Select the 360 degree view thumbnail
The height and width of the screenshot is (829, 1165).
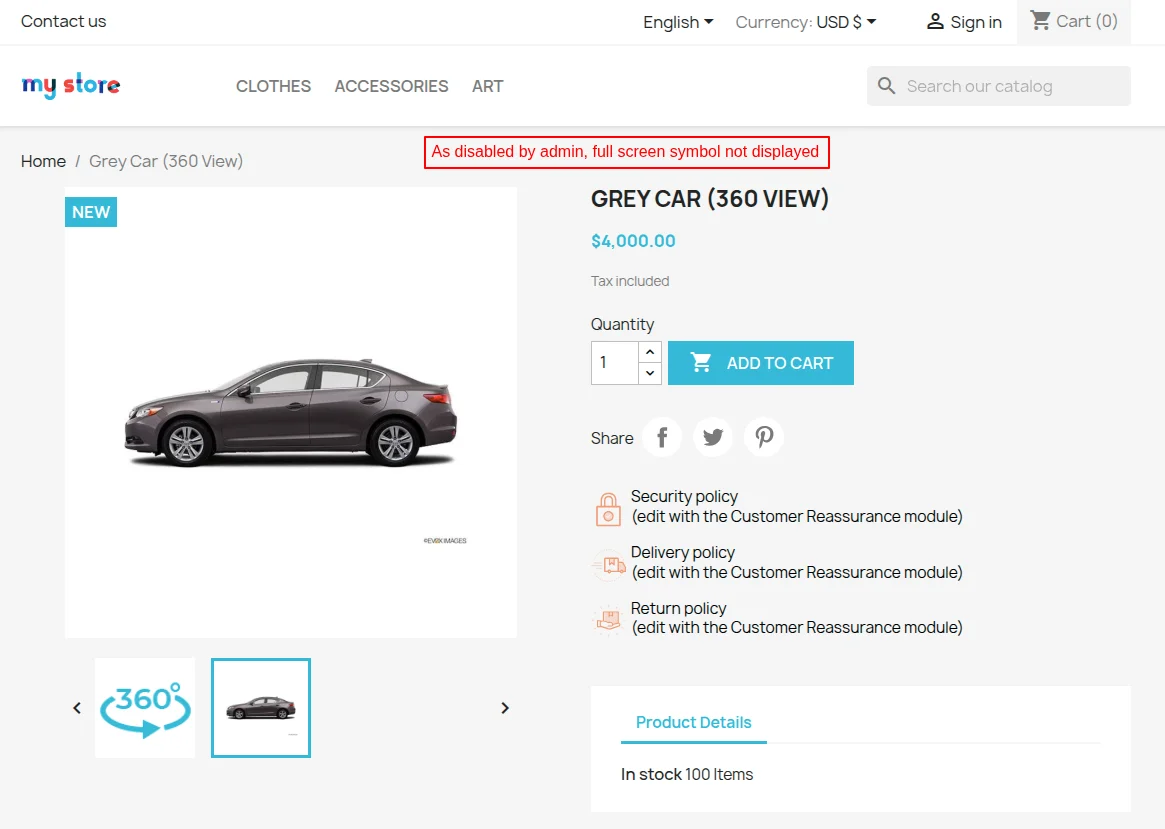pos(145,707)
